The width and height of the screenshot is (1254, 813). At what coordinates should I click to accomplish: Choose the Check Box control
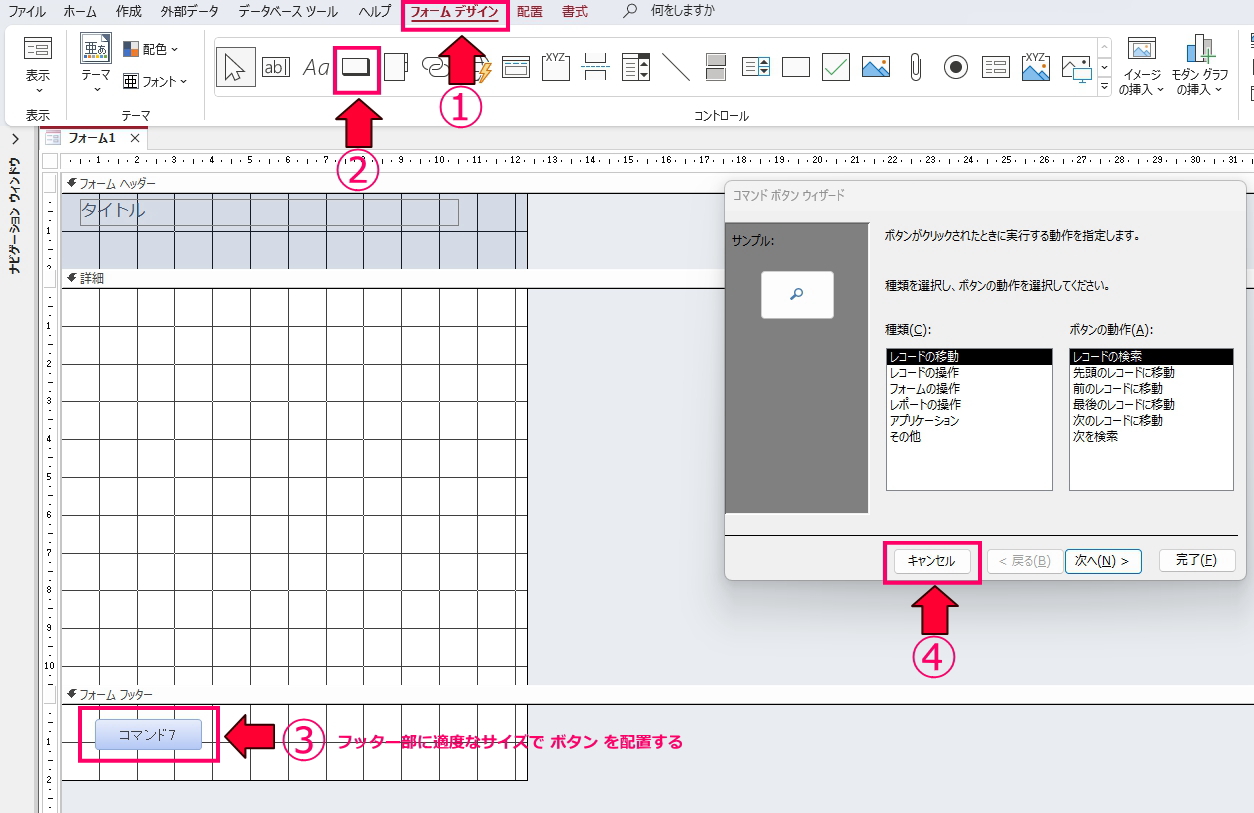coord(836,67)
